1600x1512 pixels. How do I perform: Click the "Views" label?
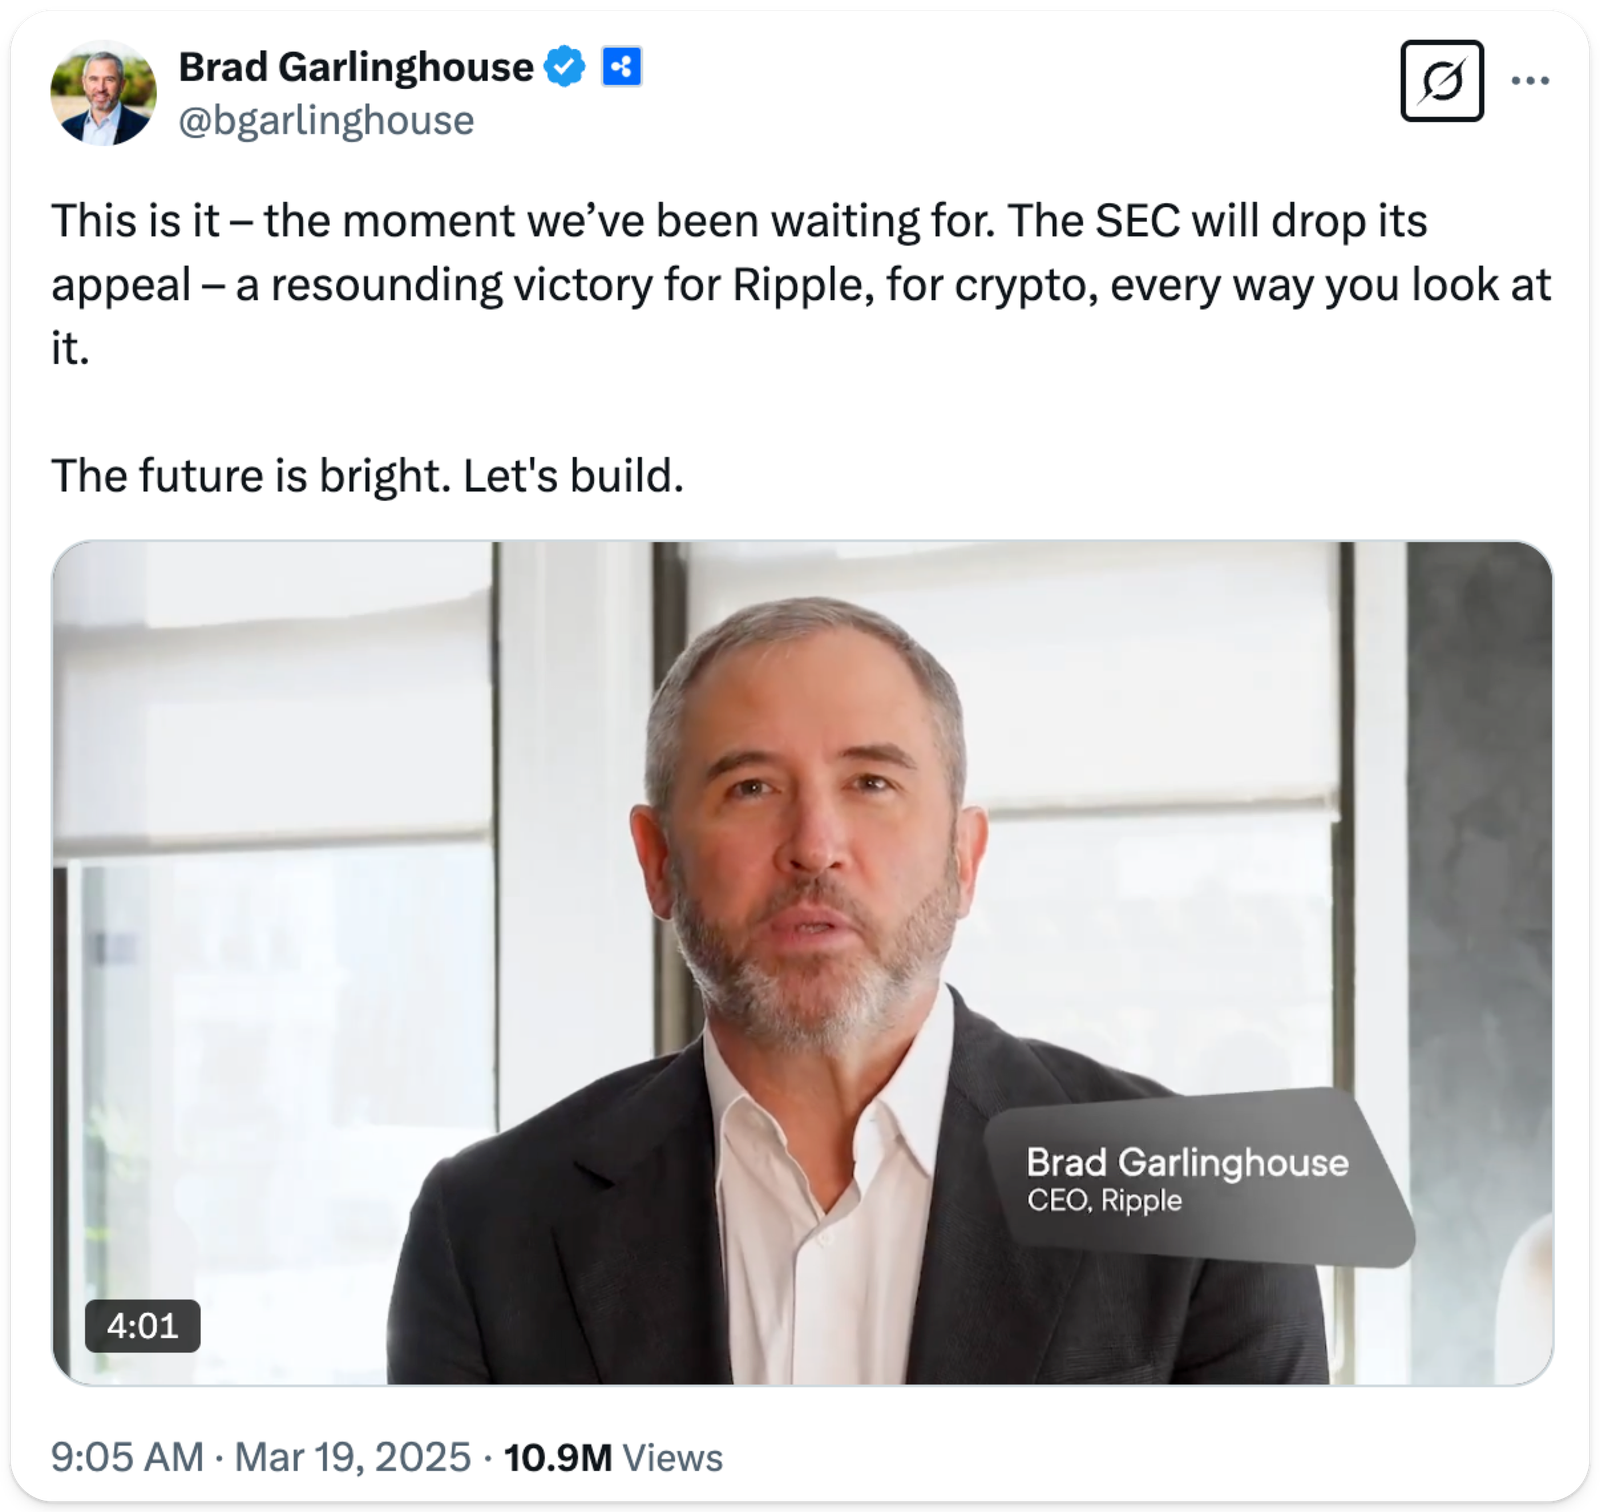click(x=672, y=1458)
